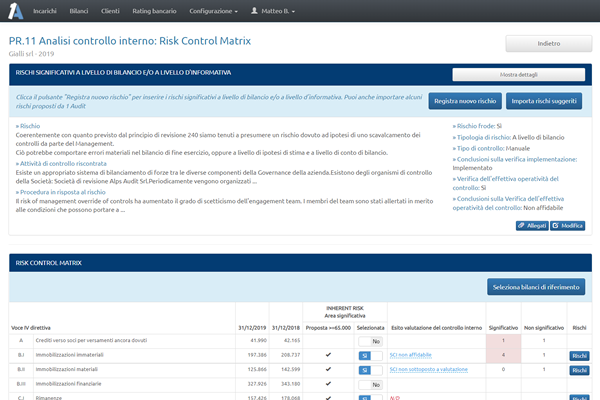The image size is (600, 400).
Task: Click the checkmark in Immobilizzazioni materiali row
Action: click(328, 369)
